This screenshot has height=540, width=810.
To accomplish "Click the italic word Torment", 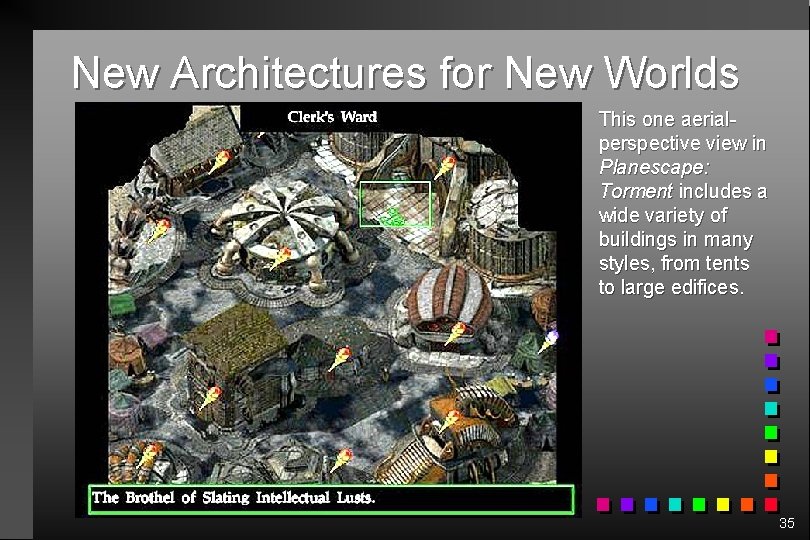I will click(x=636, y=191).
